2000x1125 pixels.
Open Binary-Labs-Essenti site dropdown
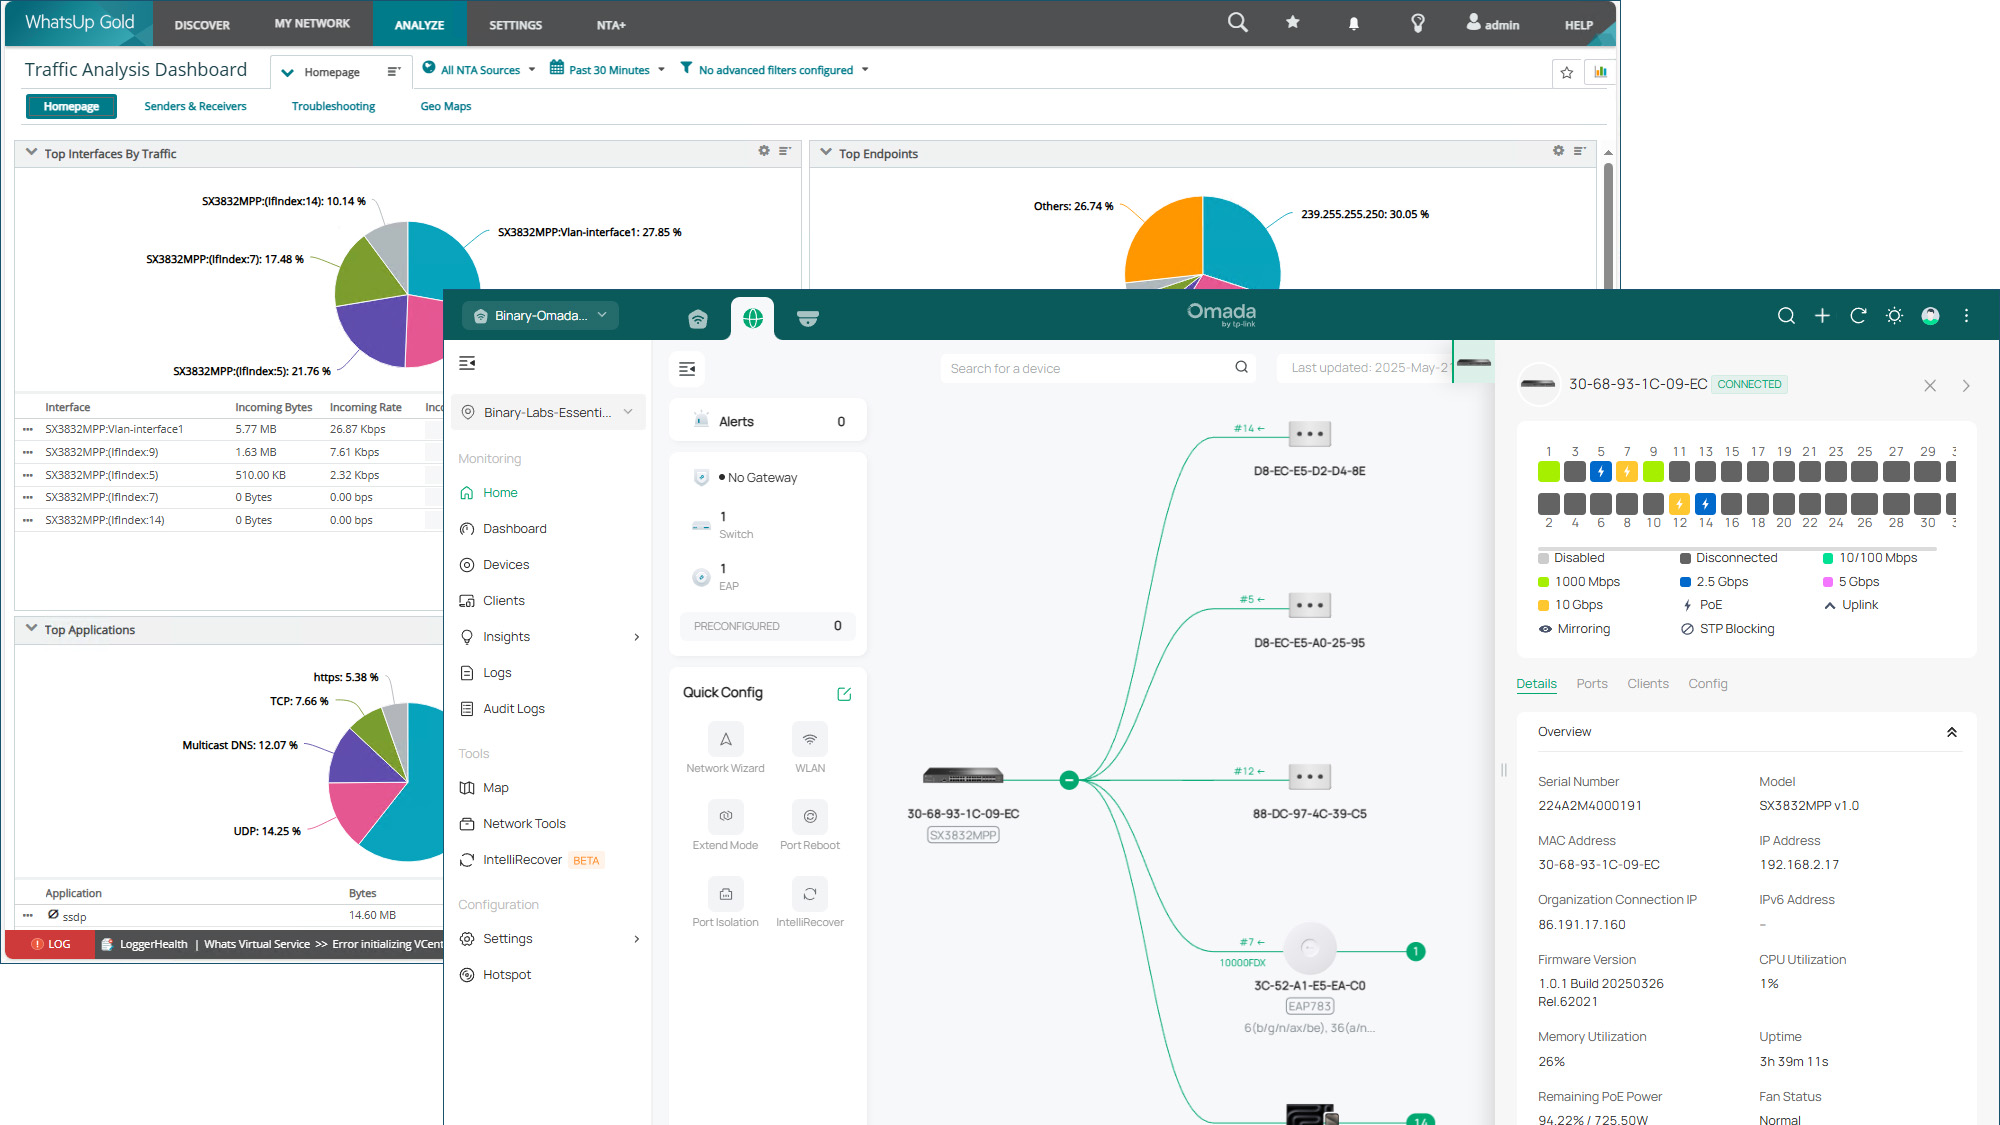click(548, 412)
